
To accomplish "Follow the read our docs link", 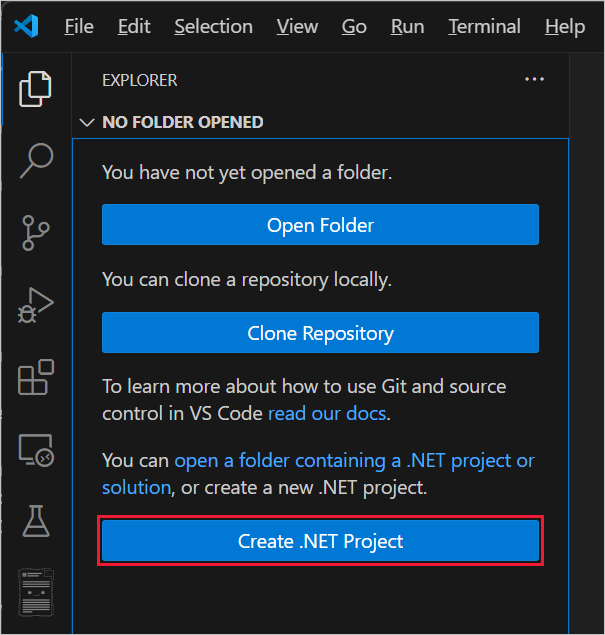I will (x=327, y=412).
